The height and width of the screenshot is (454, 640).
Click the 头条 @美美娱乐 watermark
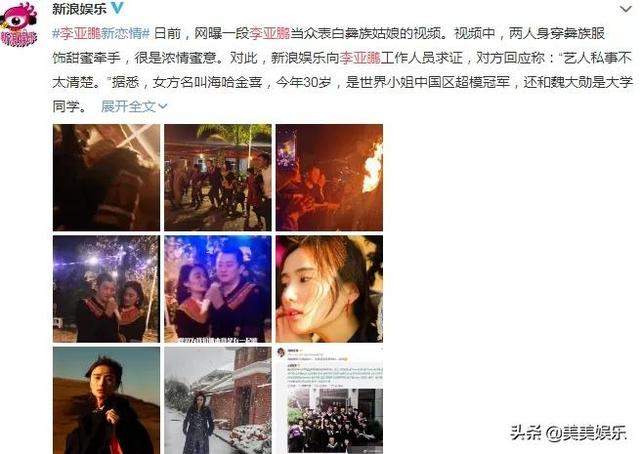[x=568, y=433]
